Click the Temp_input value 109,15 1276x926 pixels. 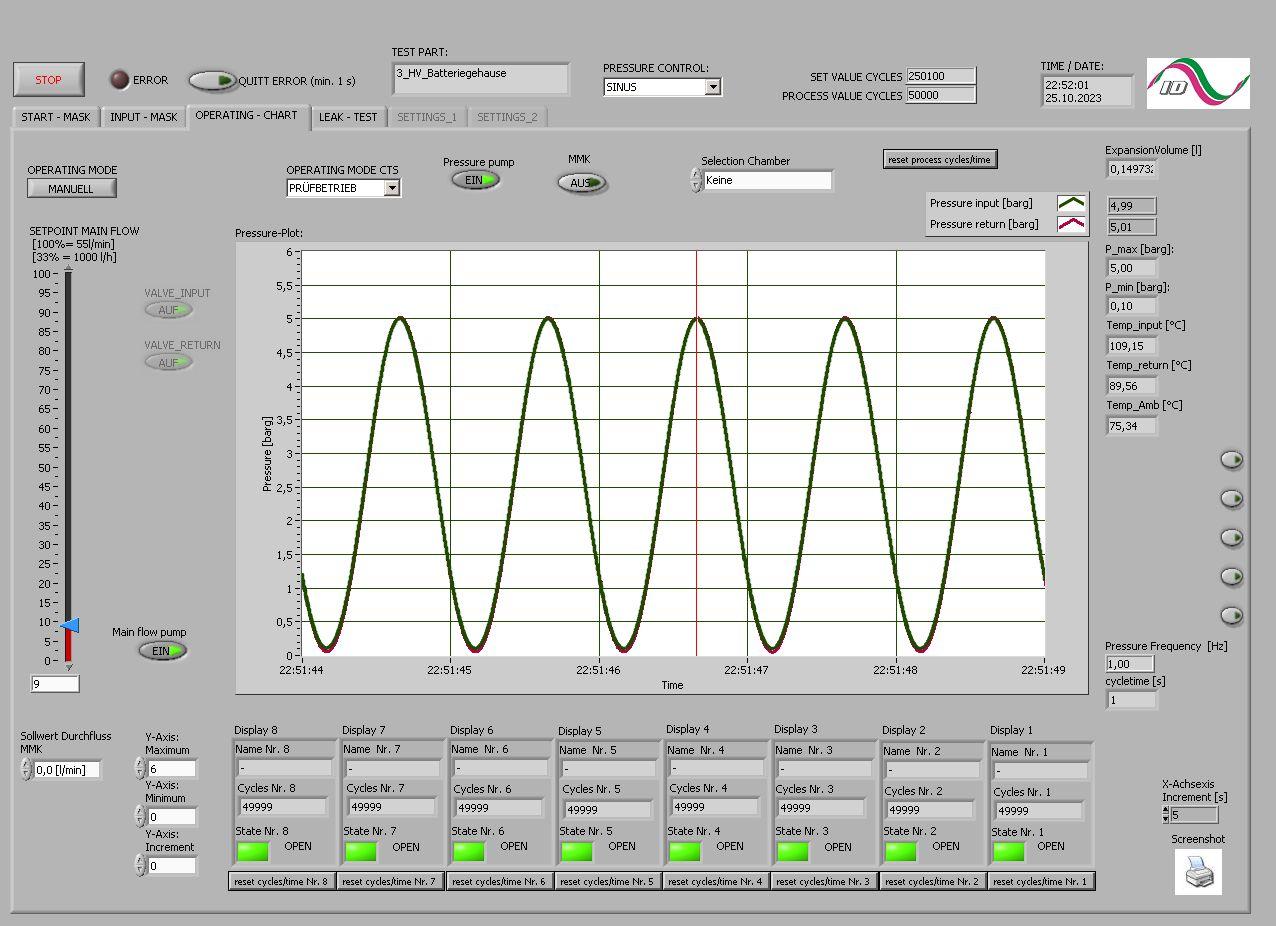tap(1131, 346)
